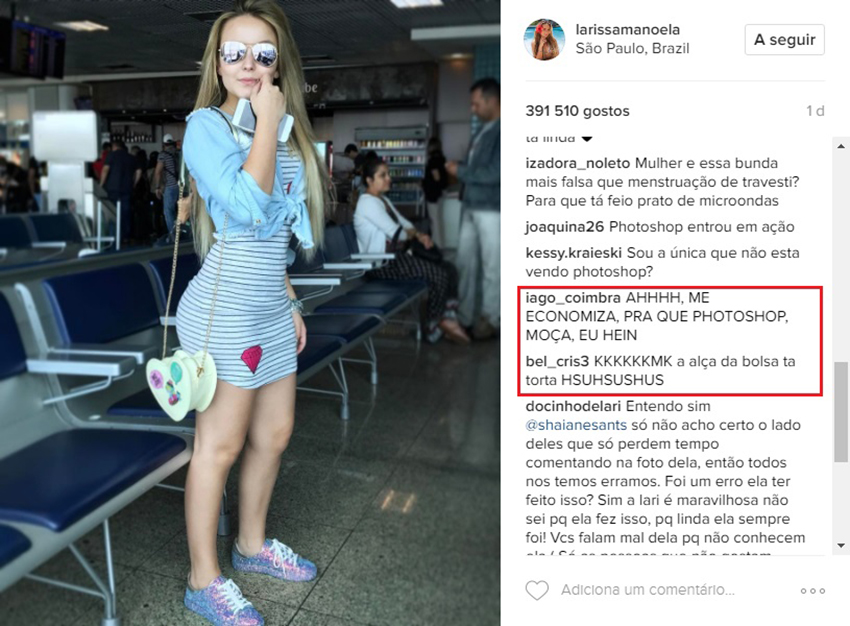Click the A seguir follow button
The image size is (850, 626).
click(x=784, y=40)
